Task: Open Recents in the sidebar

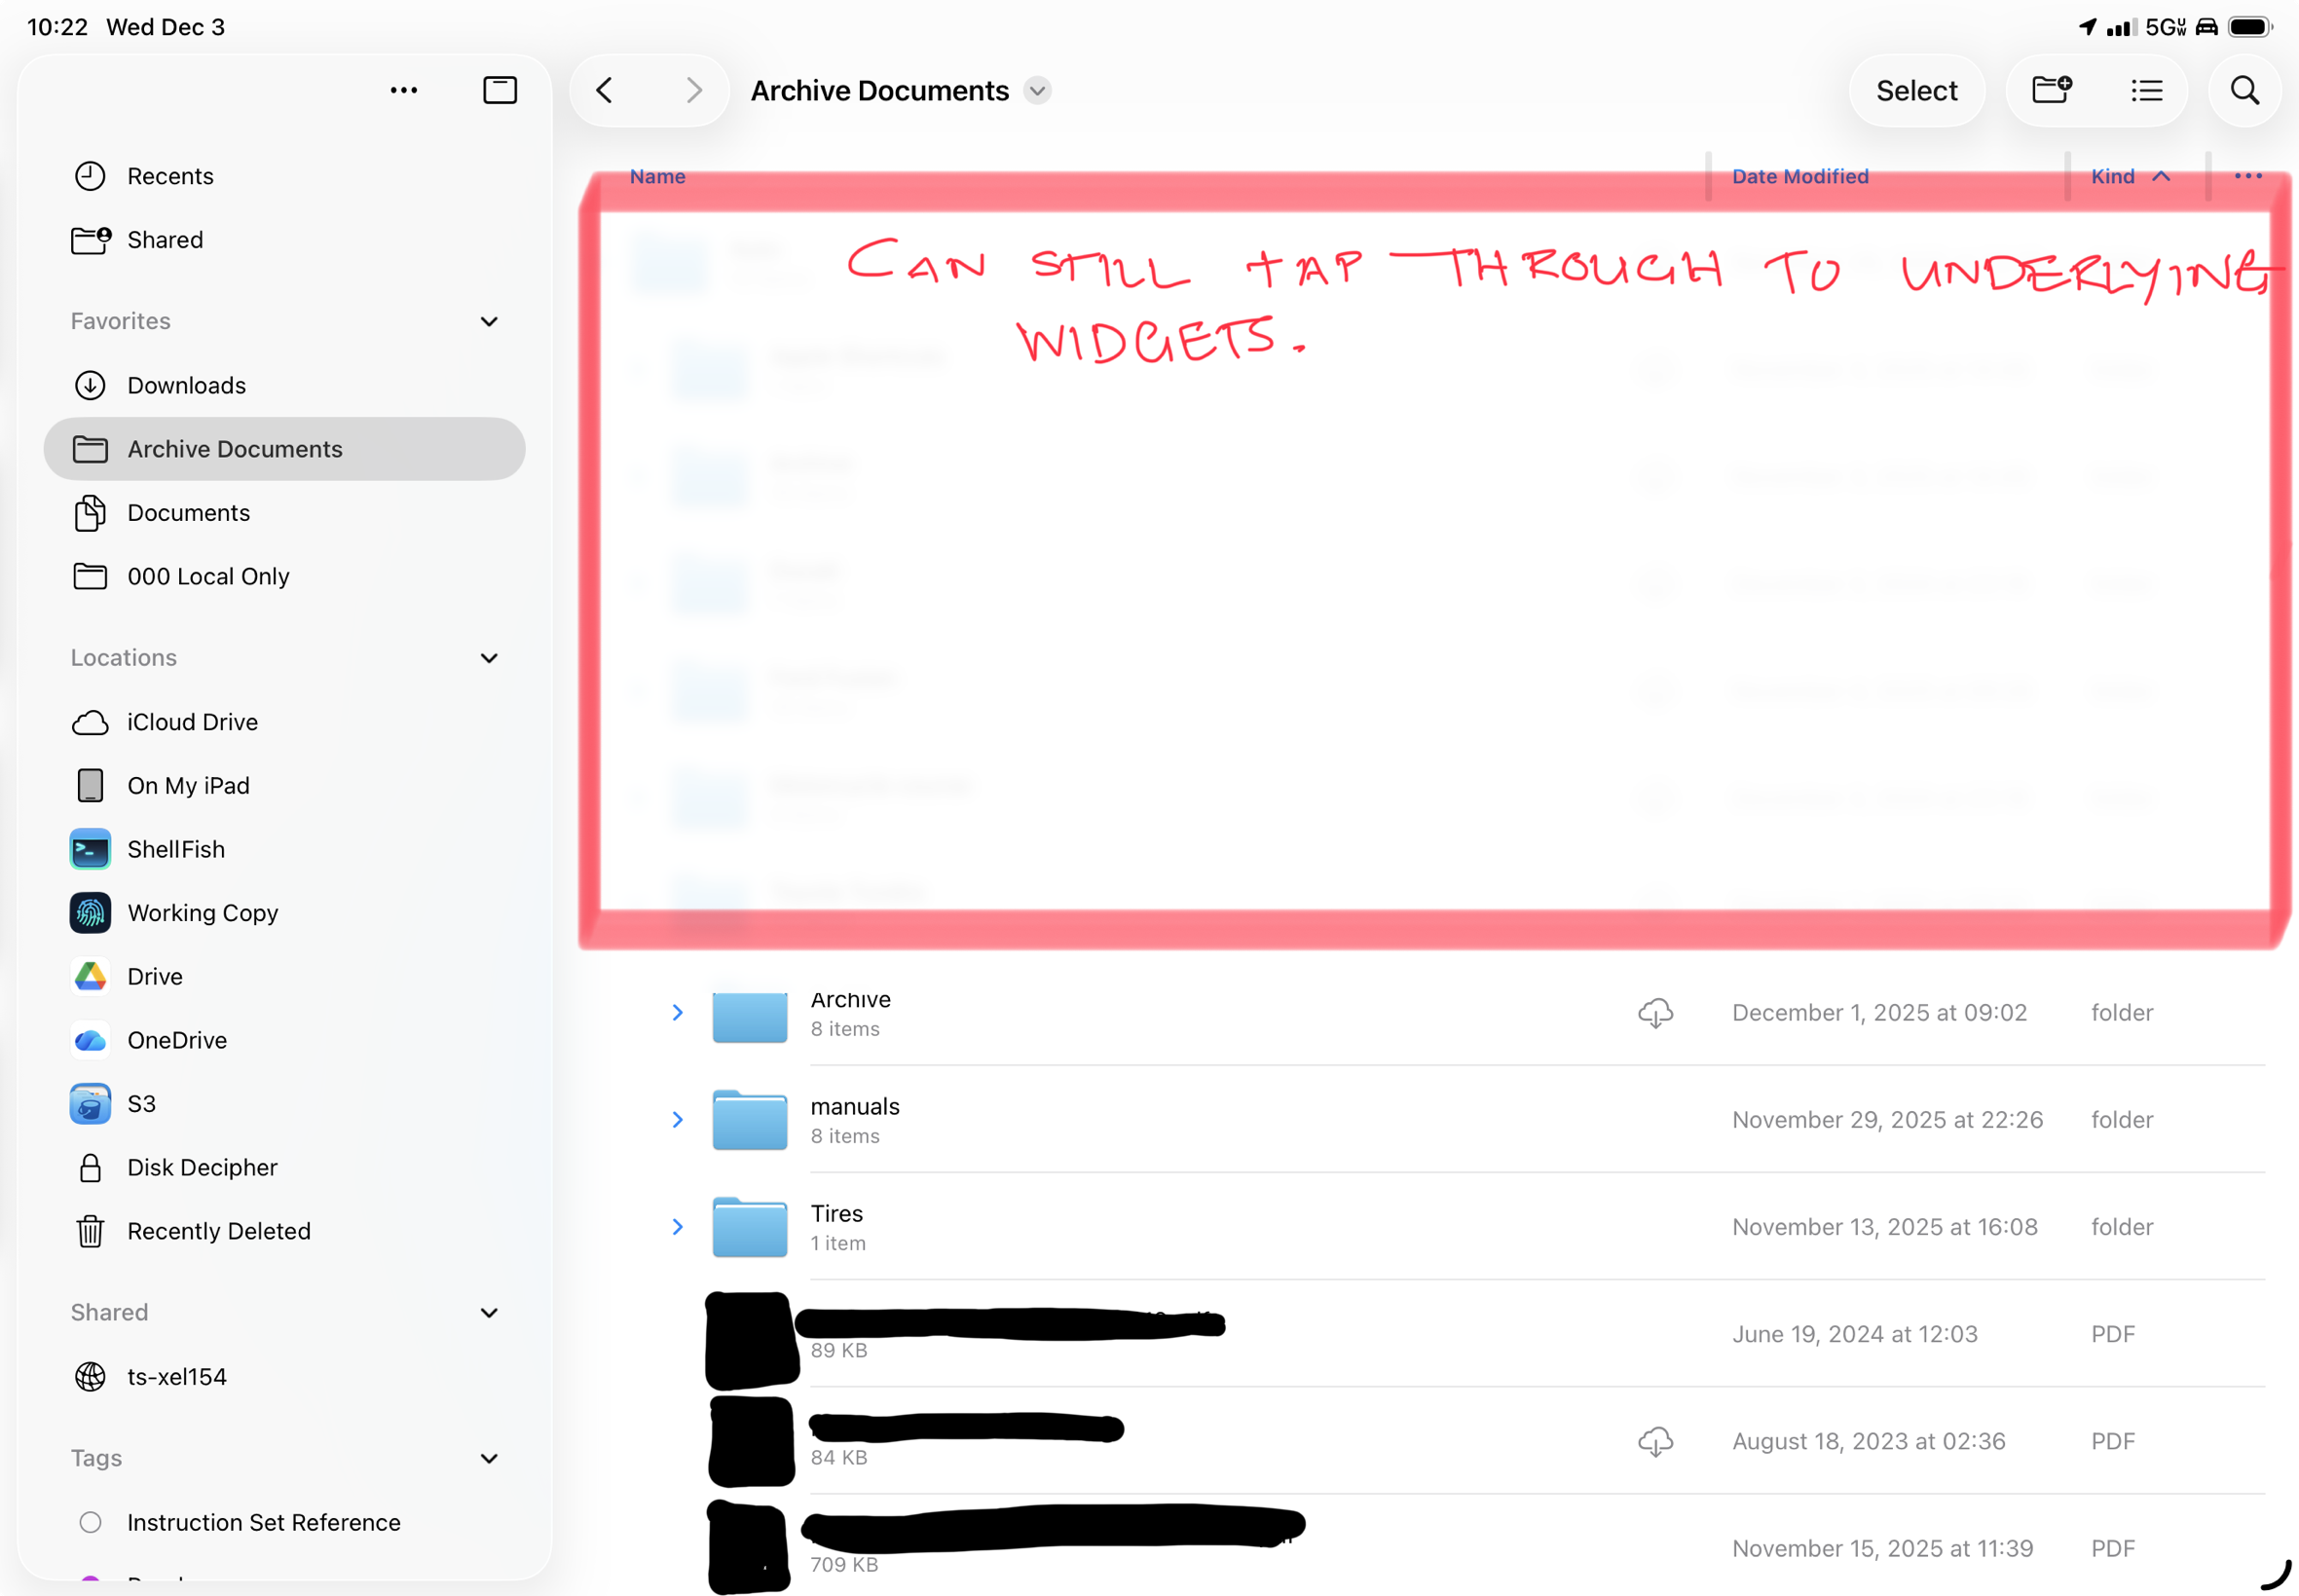Action: pyautogui.click(x=170, y=176)
